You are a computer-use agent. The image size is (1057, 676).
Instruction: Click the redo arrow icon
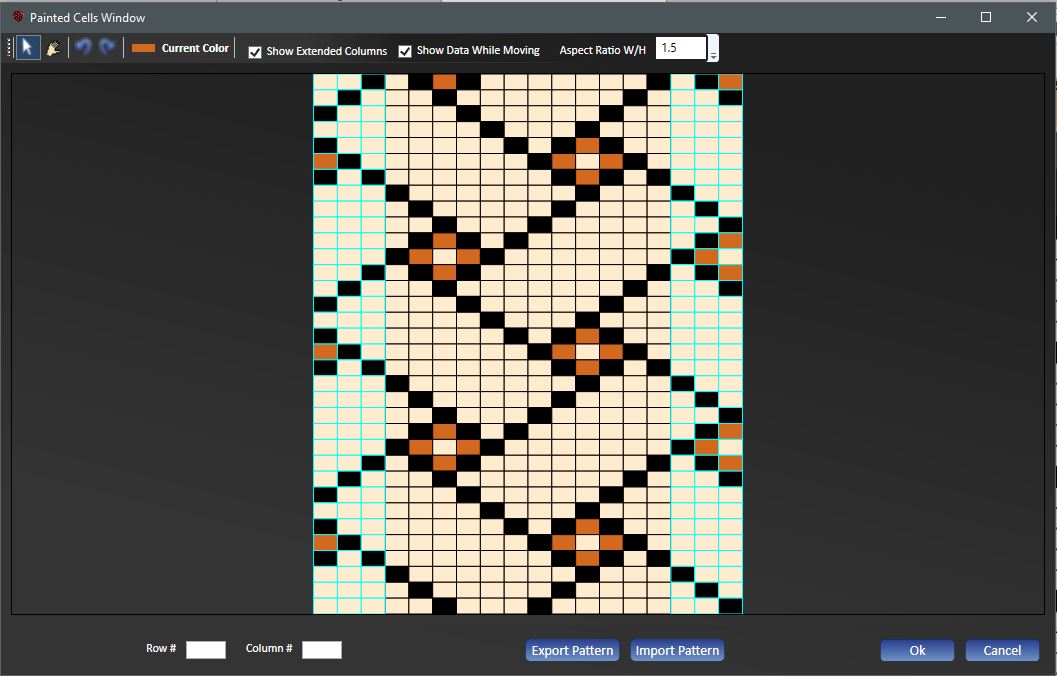[x=107, y=48]
